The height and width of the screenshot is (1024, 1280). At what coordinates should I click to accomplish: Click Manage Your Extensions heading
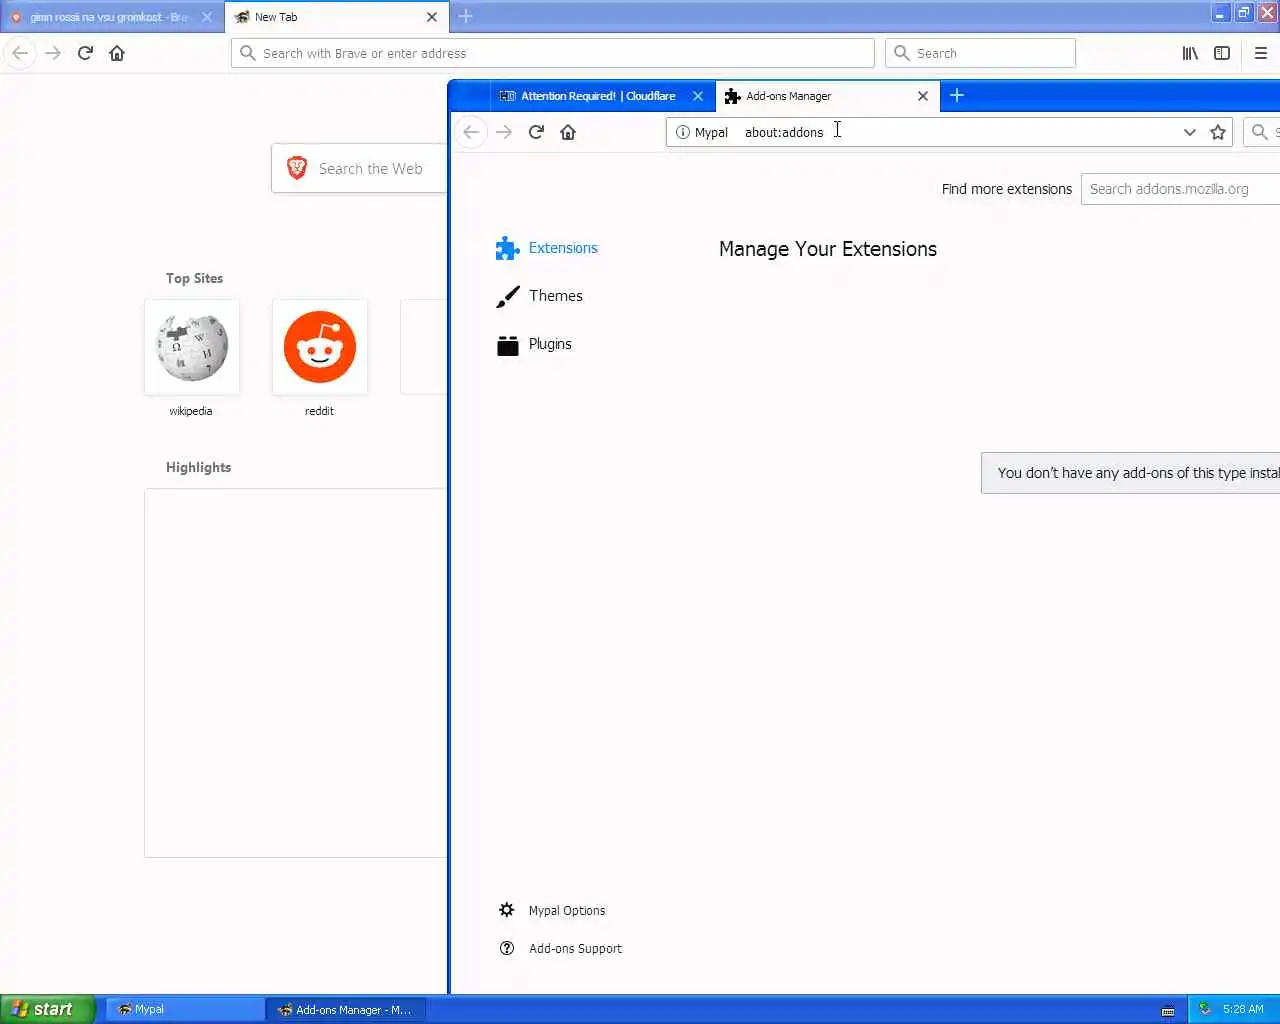coord(828,249)
